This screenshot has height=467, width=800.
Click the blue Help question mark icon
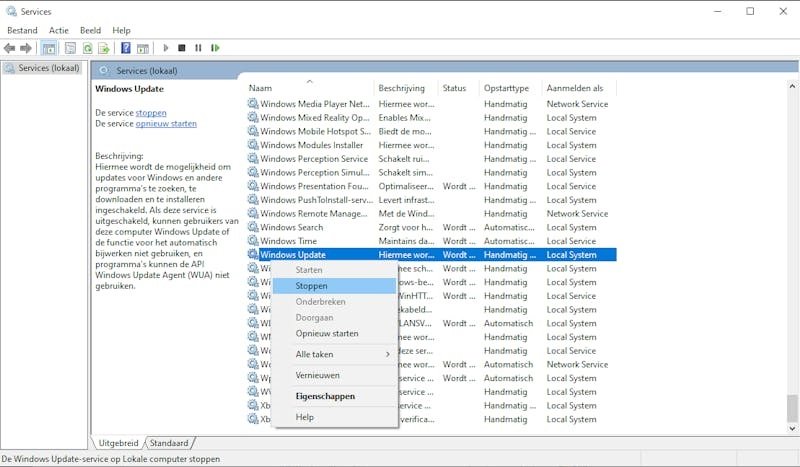click(126, 48)
